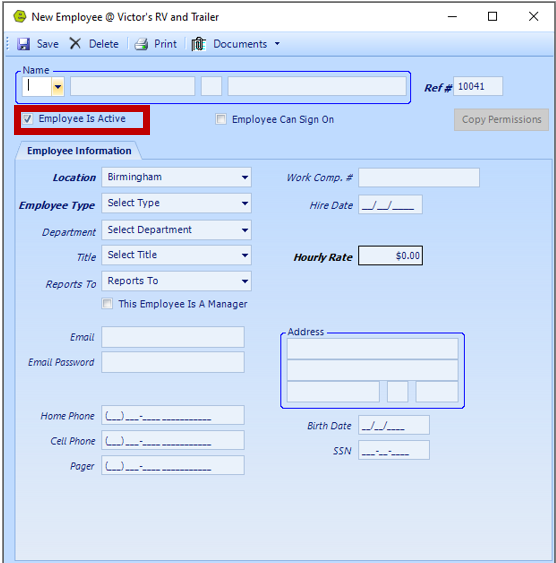
Task: Click the Documents folder icon
Action: [198, 44]
